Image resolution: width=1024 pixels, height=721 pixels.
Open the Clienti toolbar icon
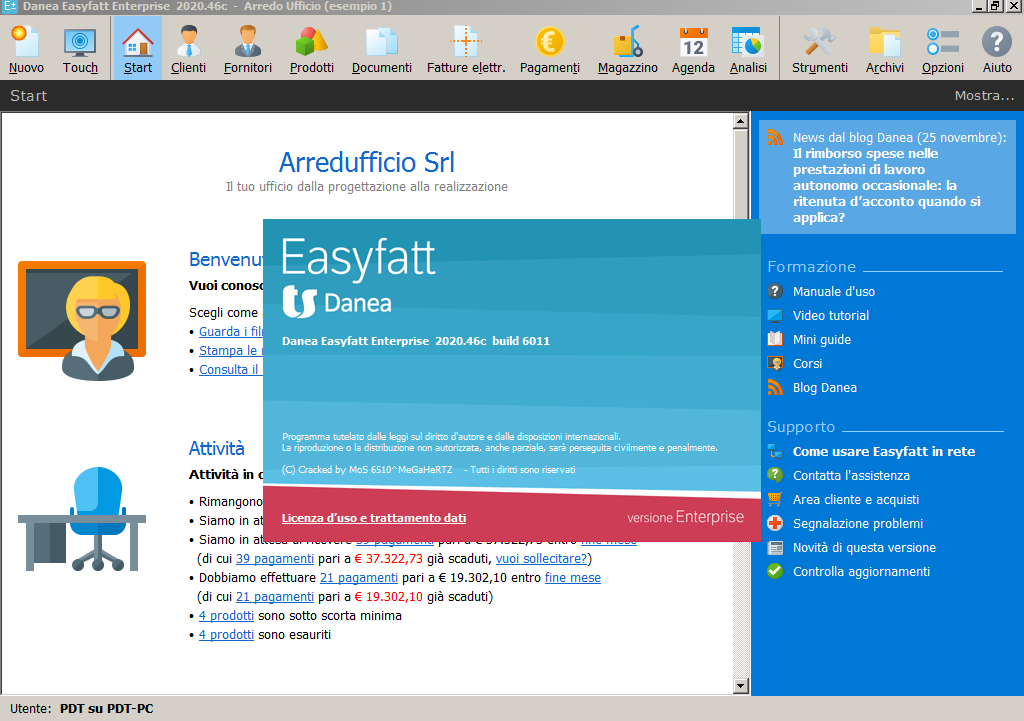tap(188, 49)
